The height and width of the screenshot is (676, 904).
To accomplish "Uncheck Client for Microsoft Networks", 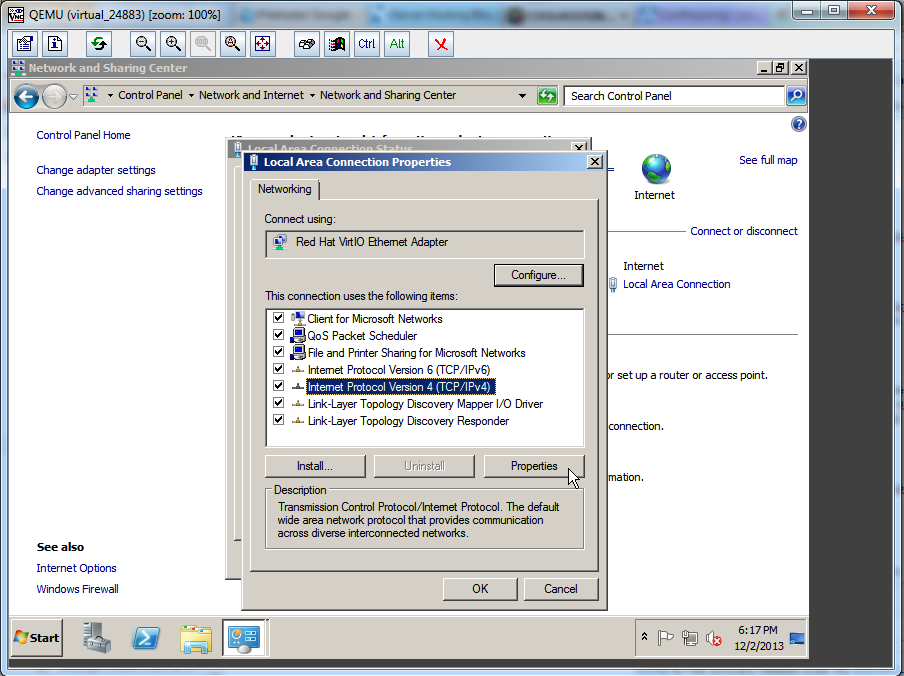I will coord(278,318).
